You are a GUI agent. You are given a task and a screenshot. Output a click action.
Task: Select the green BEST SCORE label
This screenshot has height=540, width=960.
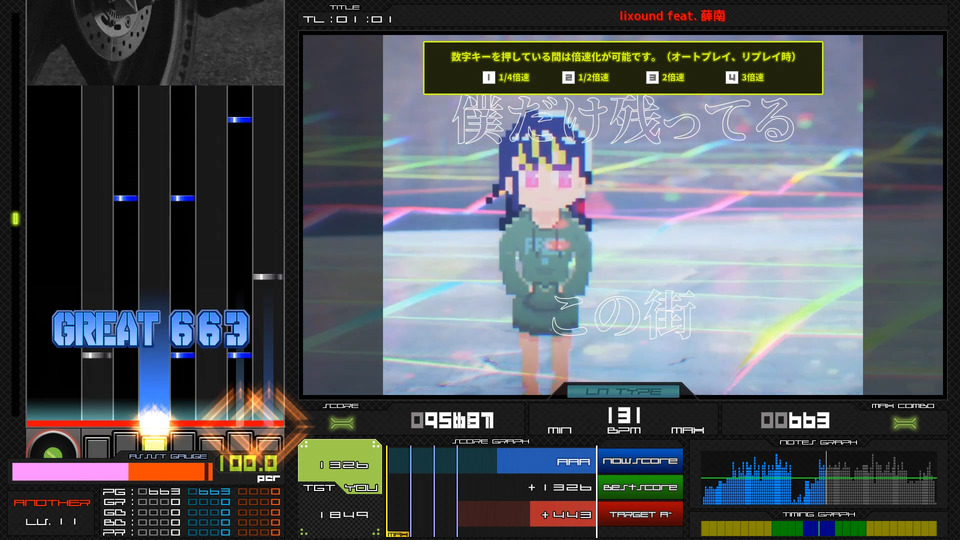click(x=640, y=487)
